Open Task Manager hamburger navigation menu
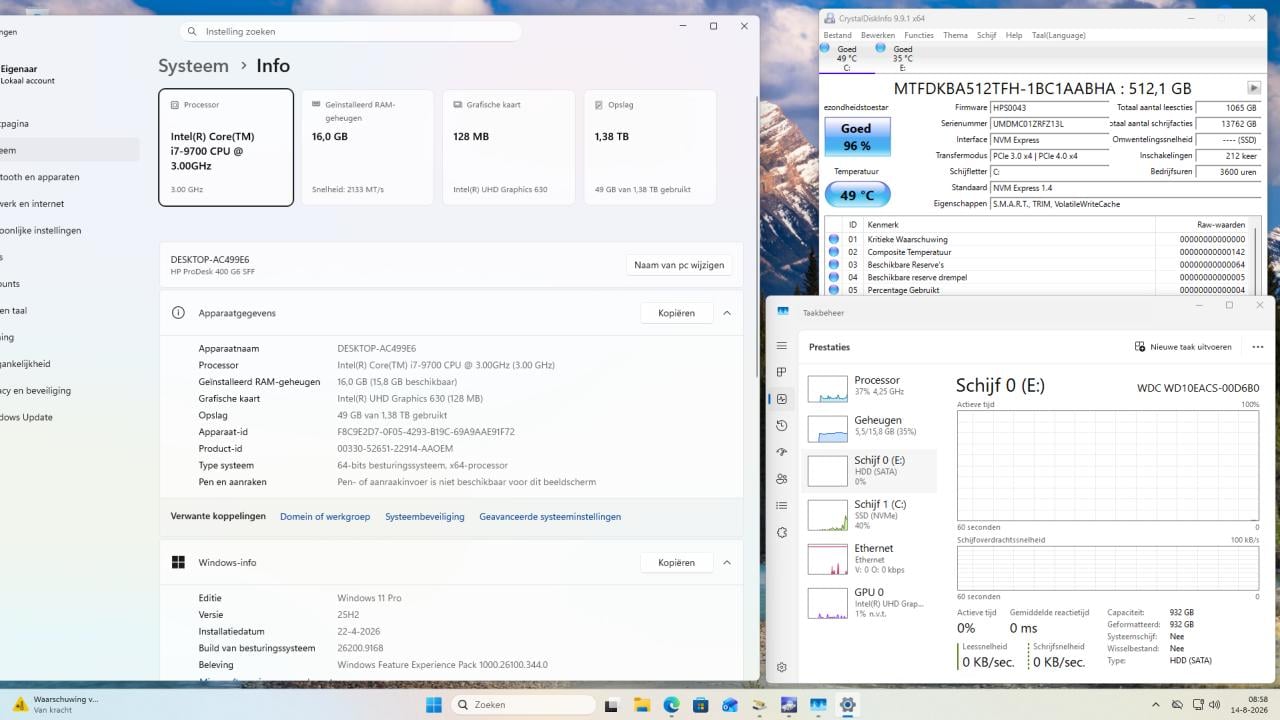 click(x=782, y=346)
